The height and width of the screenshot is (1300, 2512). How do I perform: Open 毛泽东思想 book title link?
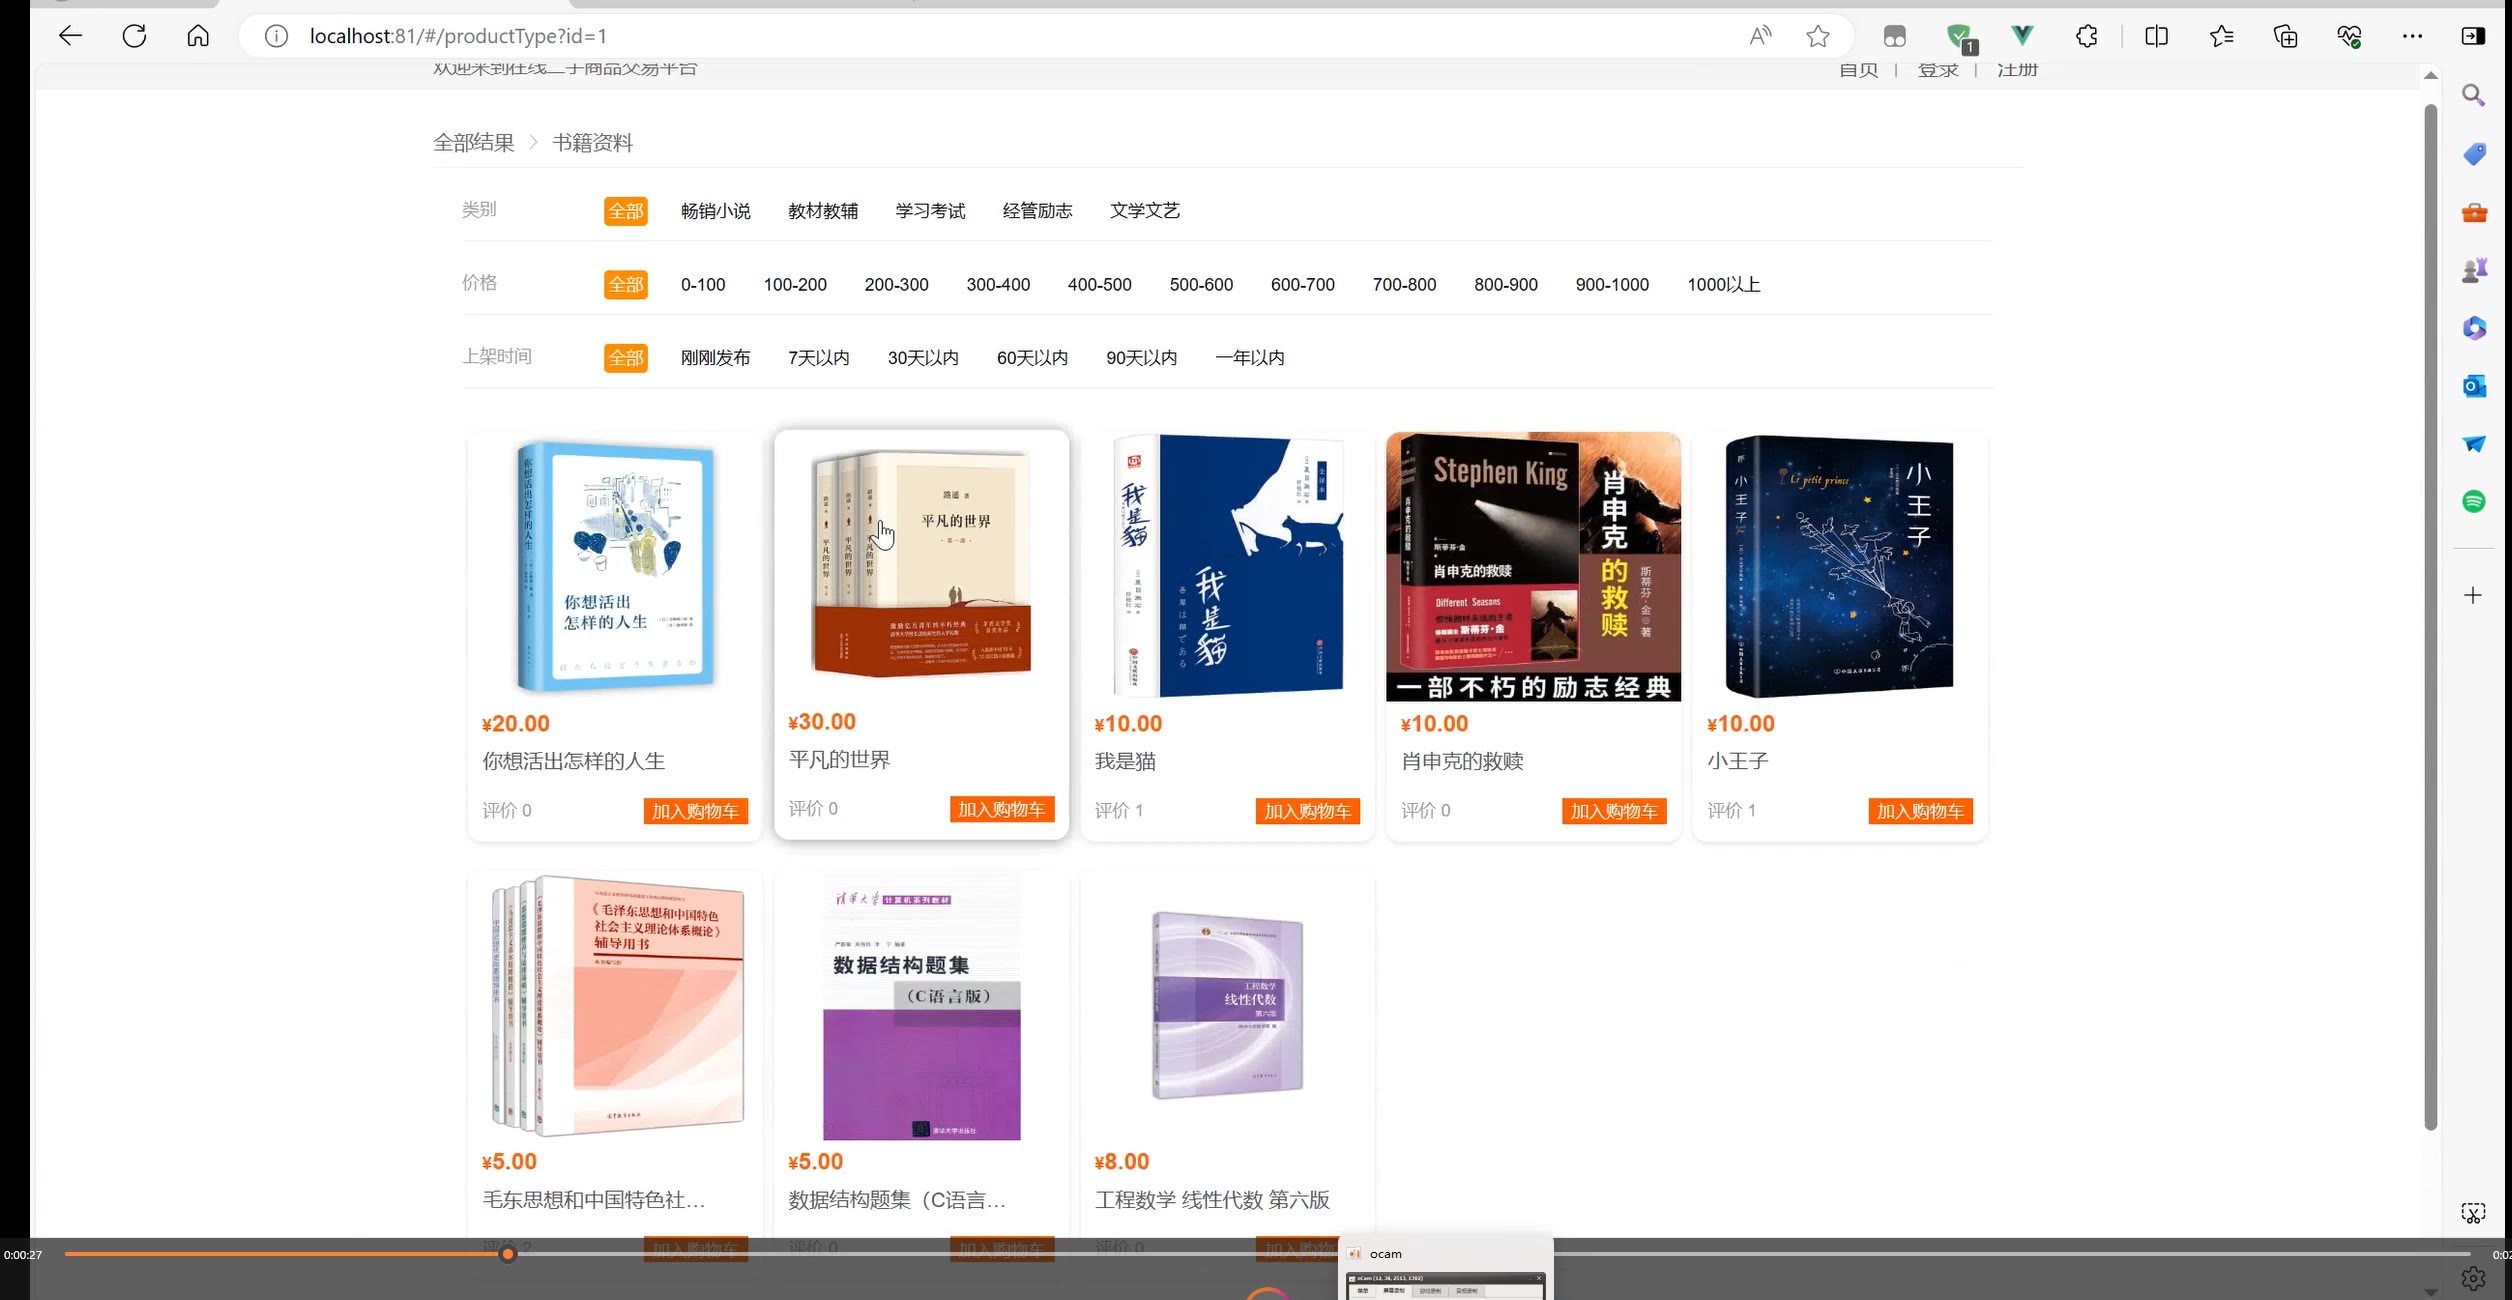click(x=594, y=1200)
